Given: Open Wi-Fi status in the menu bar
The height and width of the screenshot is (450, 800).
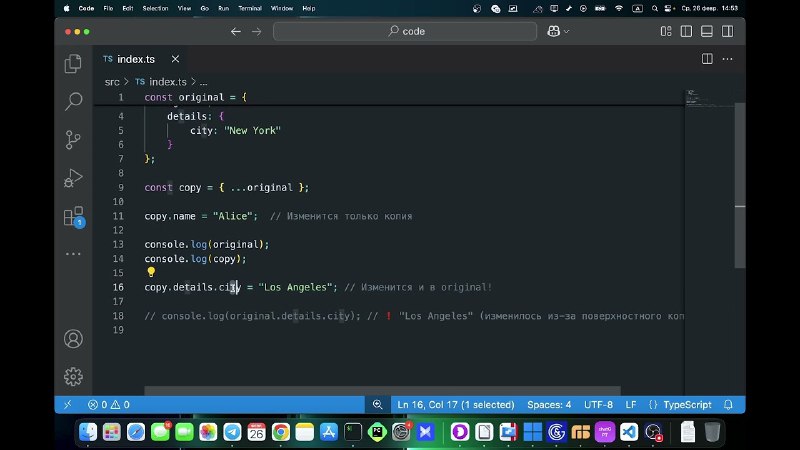Looking at the screenshot, I should pos(619,8).
